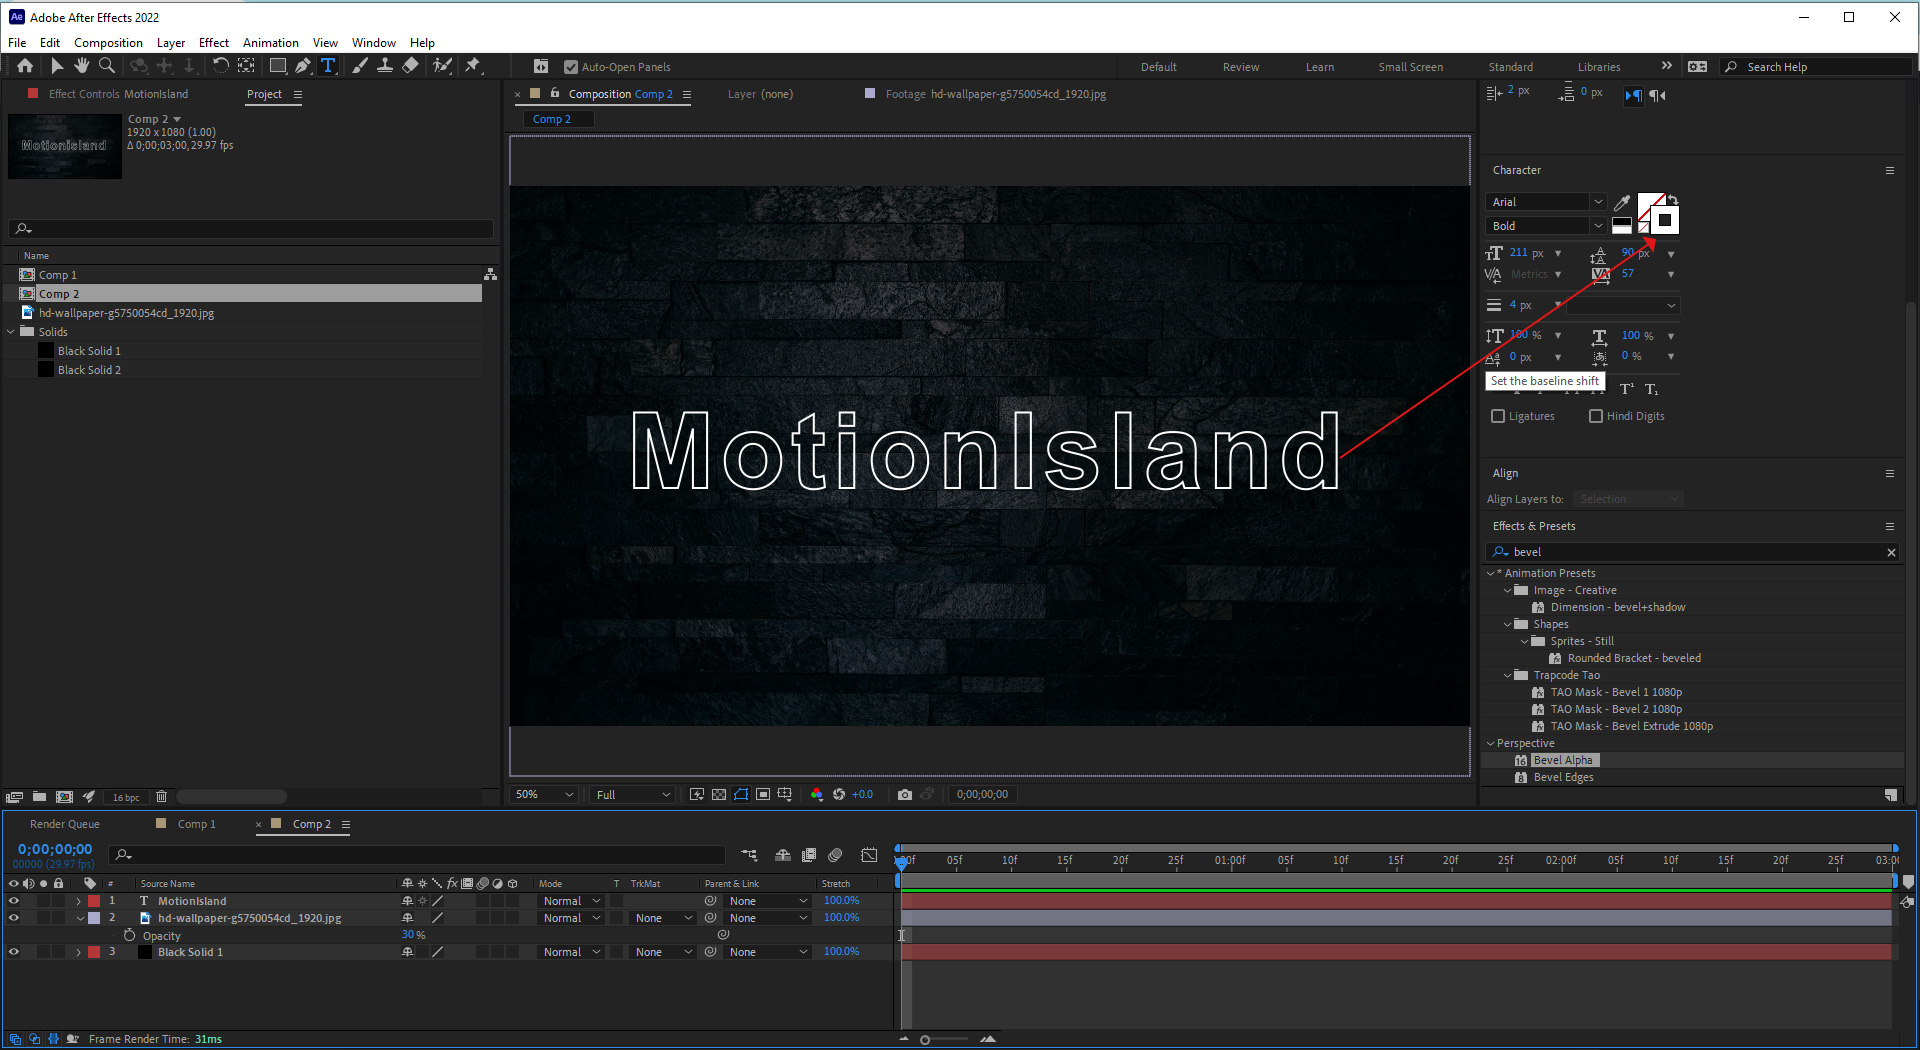Select the Clone Stamp tool
This screenshot has width=1920, height=1050.
tap(384, 66)
